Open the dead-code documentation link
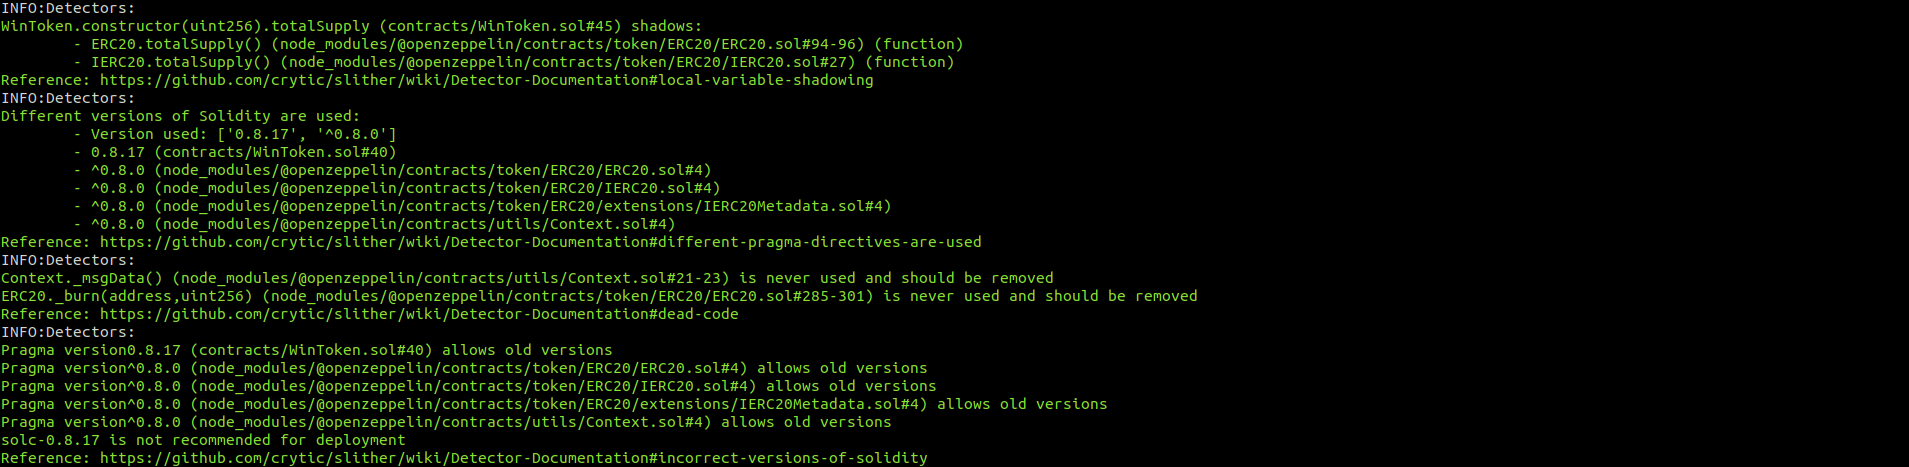The image size is (1909, 467). click(x=419, y=314)
